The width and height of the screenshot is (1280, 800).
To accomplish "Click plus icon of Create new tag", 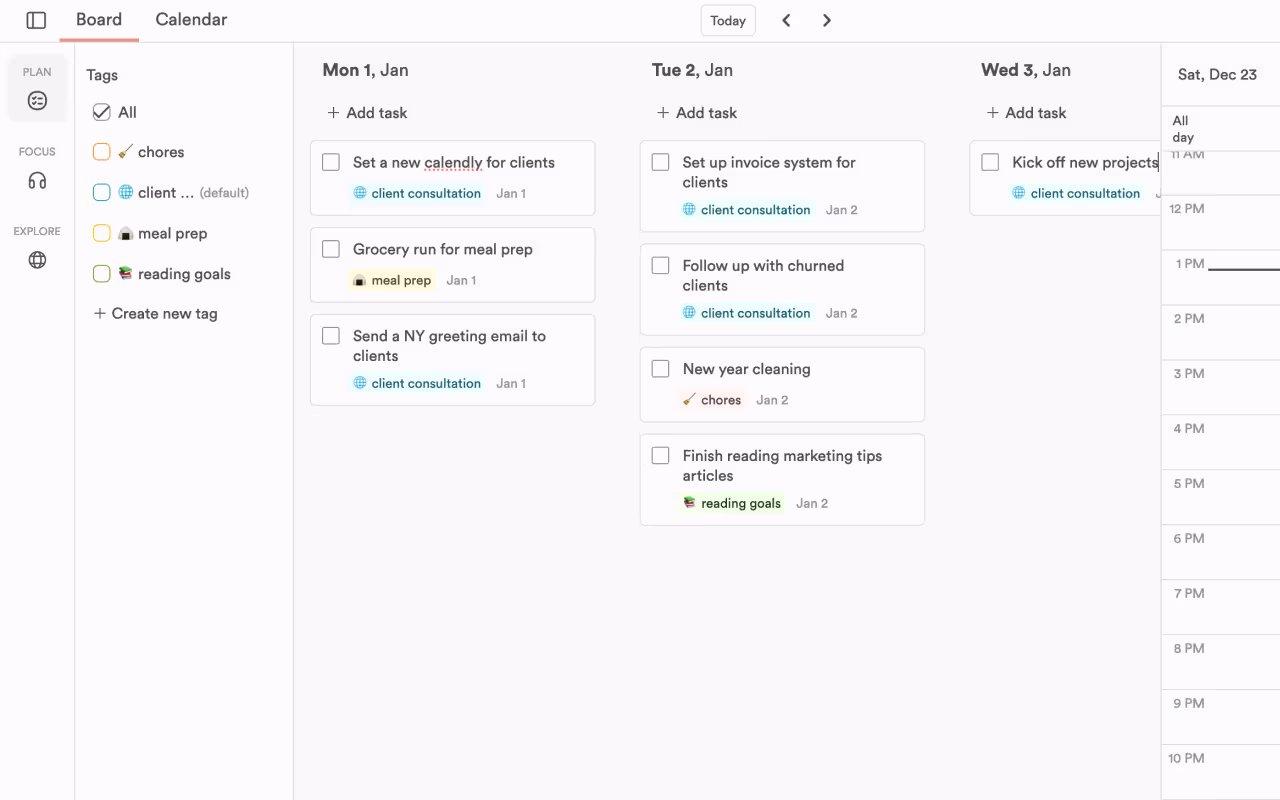I will click(99, 313).
